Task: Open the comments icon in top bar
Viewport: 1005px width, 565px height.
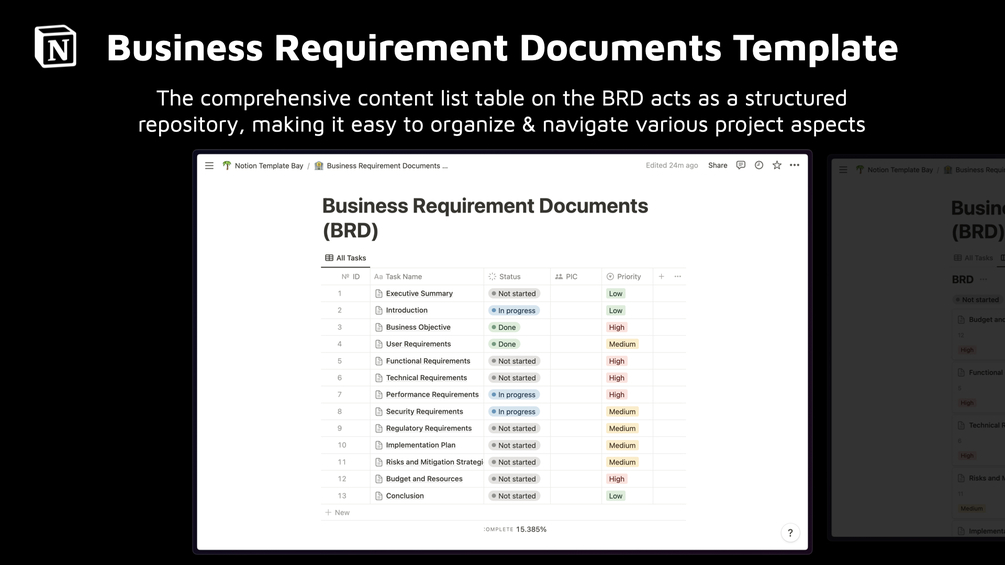Action: click(741, 165)
